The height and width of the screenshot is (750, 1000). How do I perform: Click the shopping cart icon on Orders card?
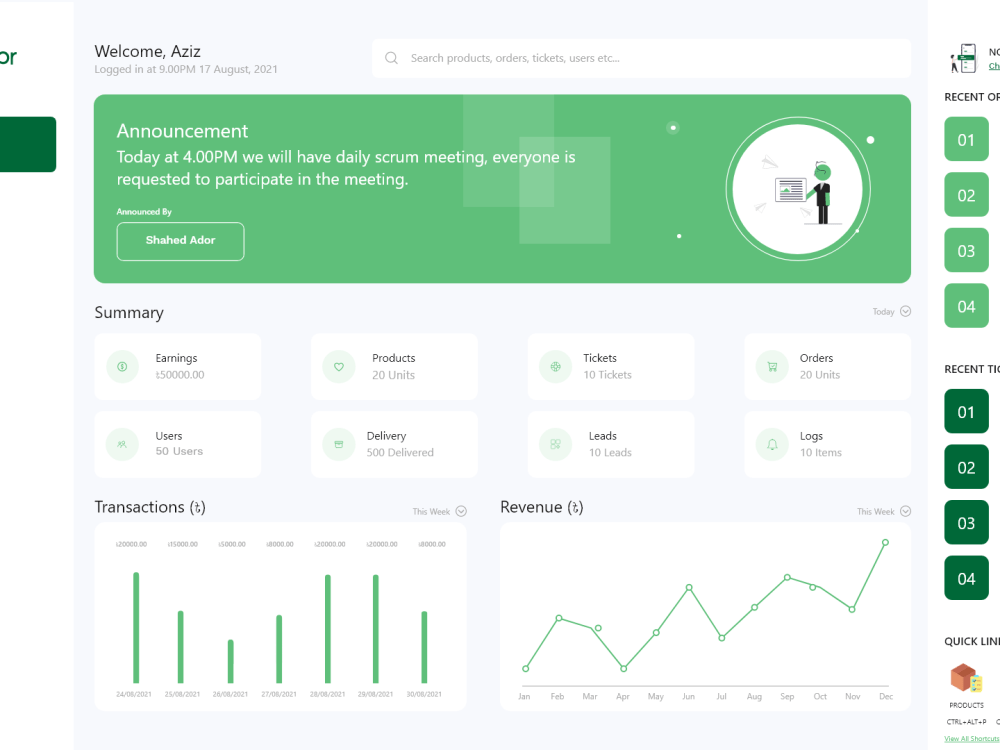(x=771, y=367)
